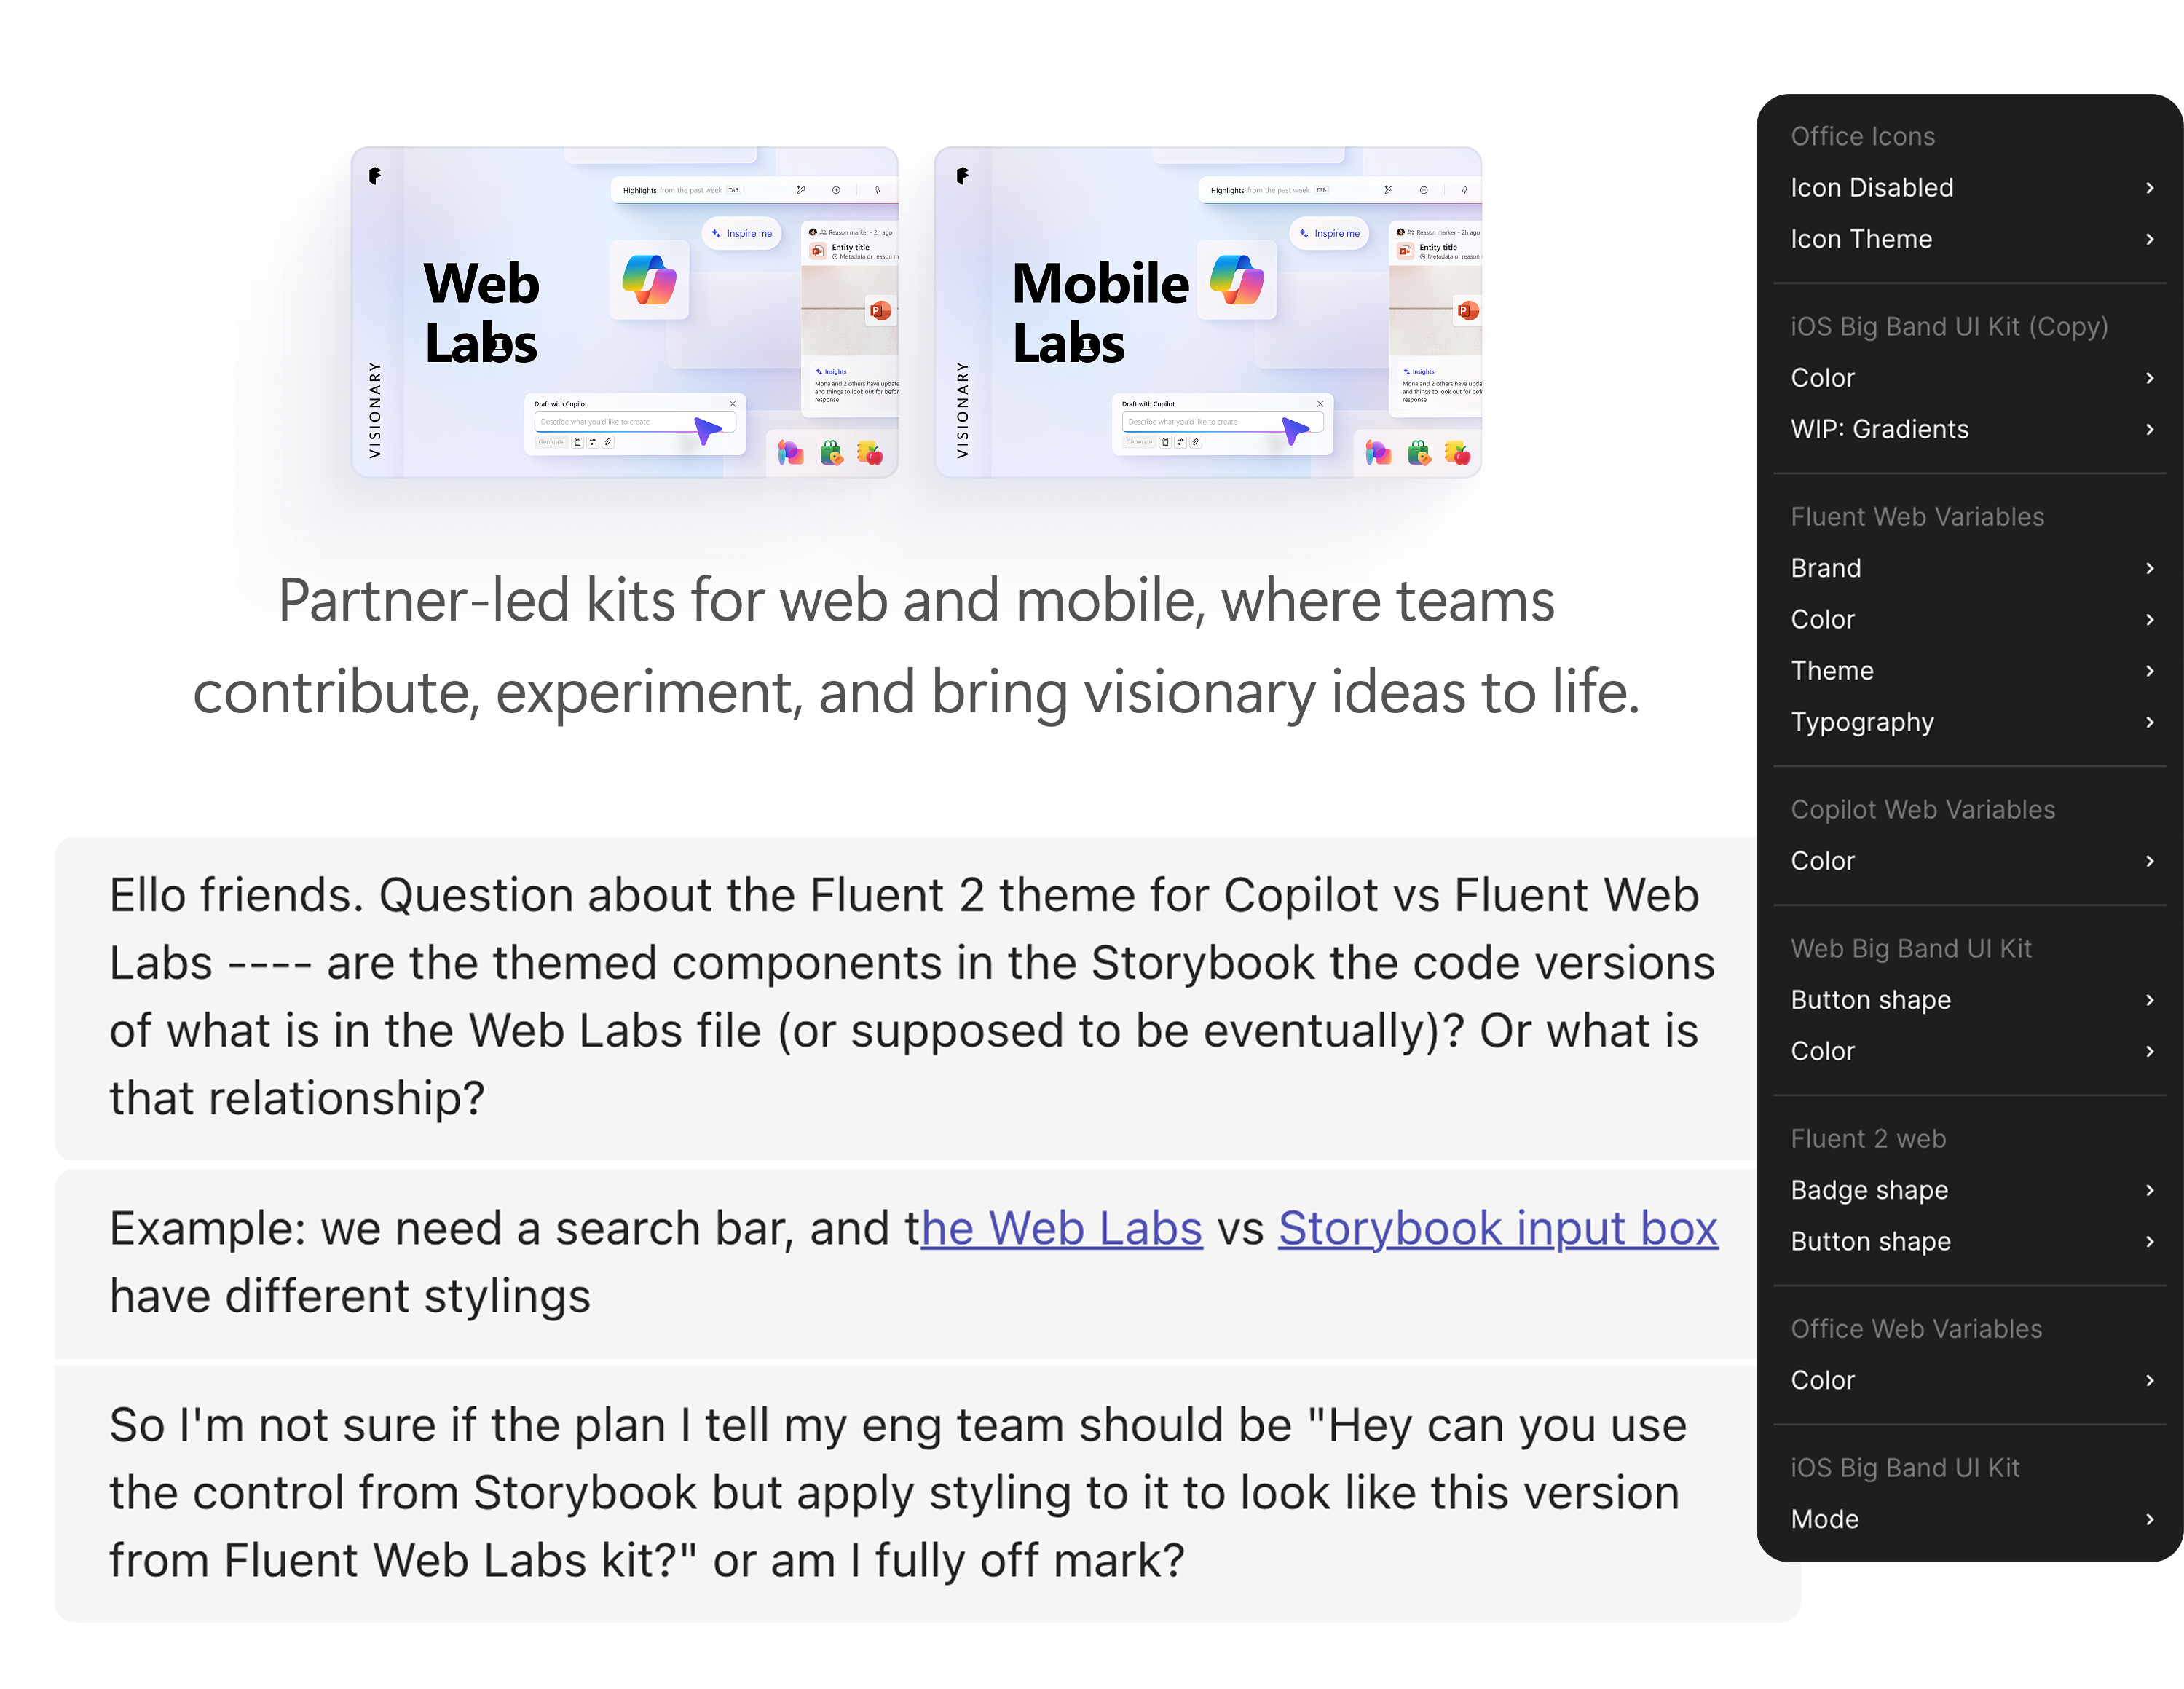
Task: Click the 'Mobile Labs' title text
Action: coord(1100,313)
